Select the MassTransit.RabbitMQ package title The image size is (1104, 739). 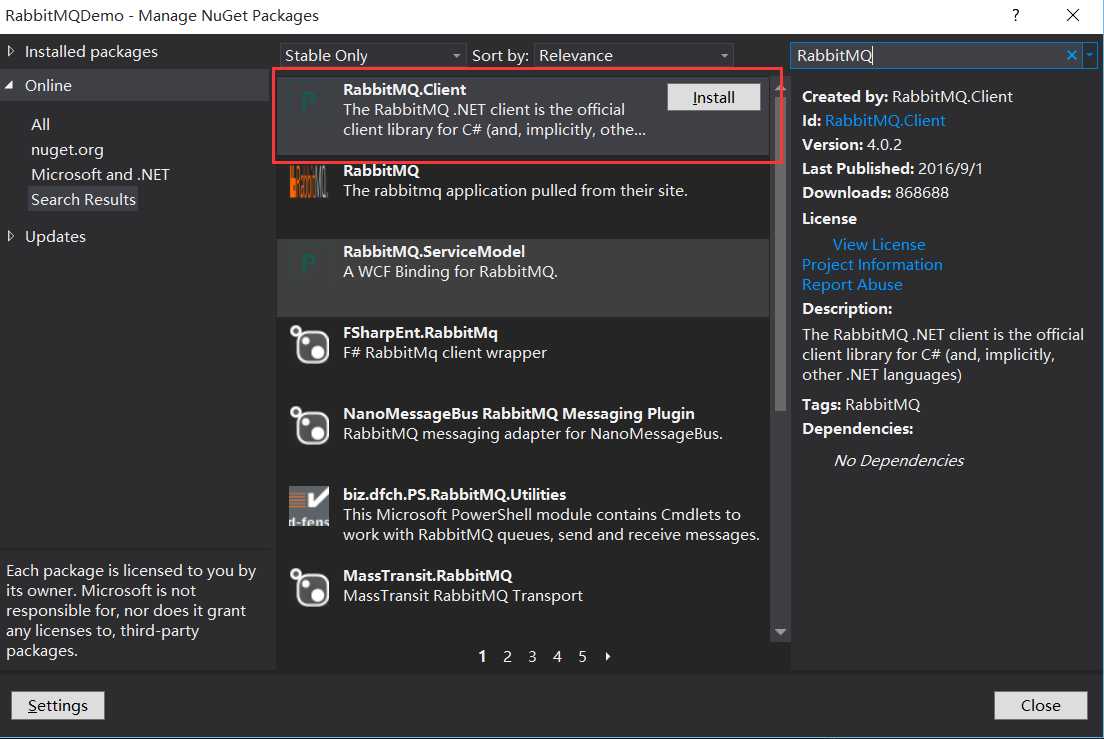pyautogui.click(x=427, y=575)
